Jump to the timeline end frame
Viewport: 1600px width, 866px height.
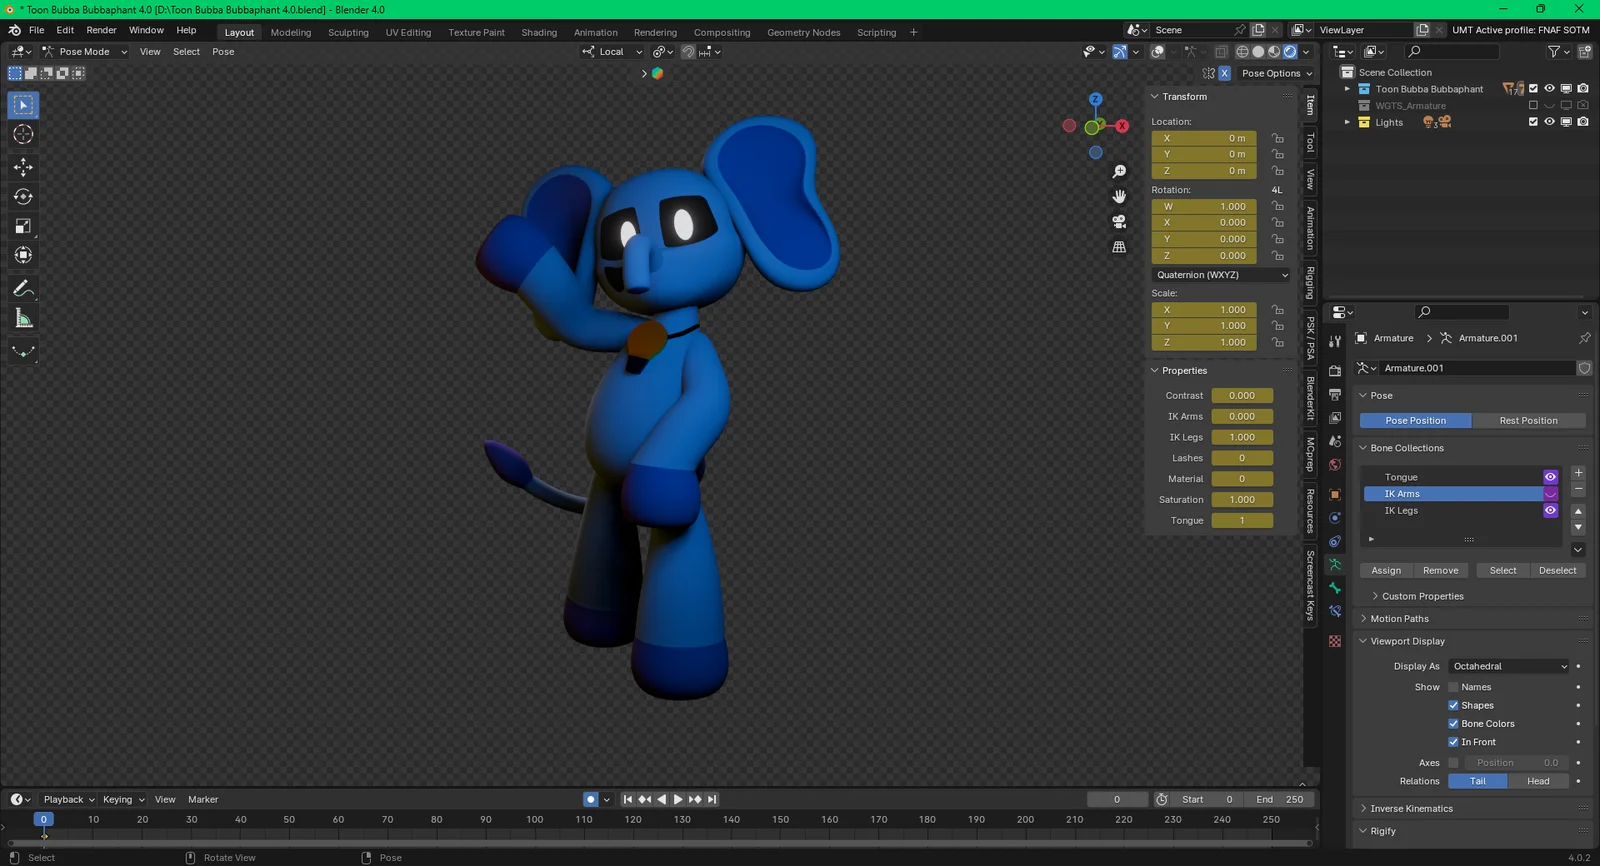tap(712, 799)
